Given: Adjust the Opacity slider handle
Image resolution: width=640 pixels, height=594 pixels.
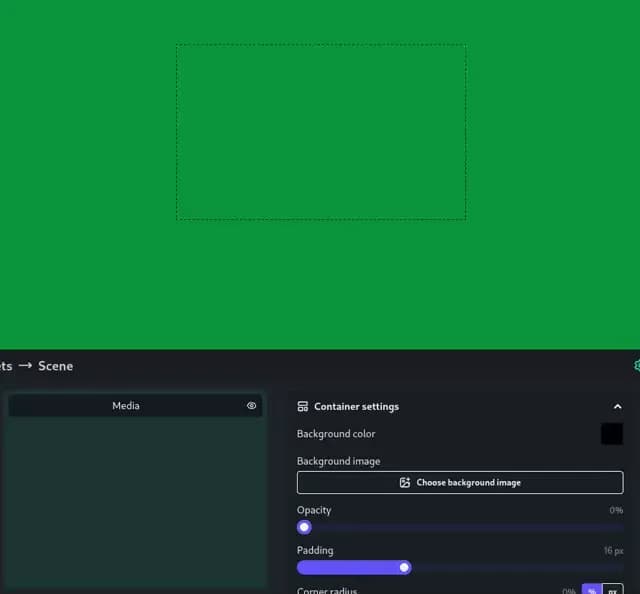Looking at the screenshot, I should point(304,527).
